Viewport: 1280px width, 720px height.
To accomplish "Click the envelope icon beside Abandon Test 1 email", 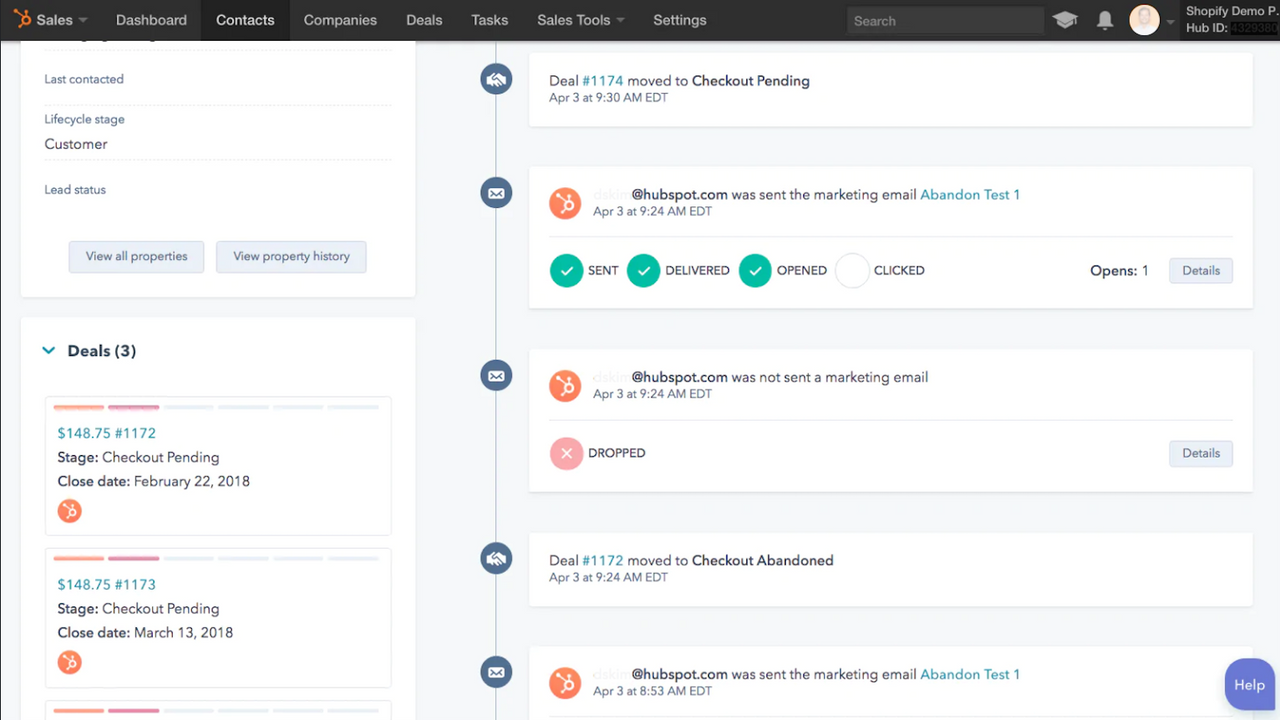I will coord(496,192).
